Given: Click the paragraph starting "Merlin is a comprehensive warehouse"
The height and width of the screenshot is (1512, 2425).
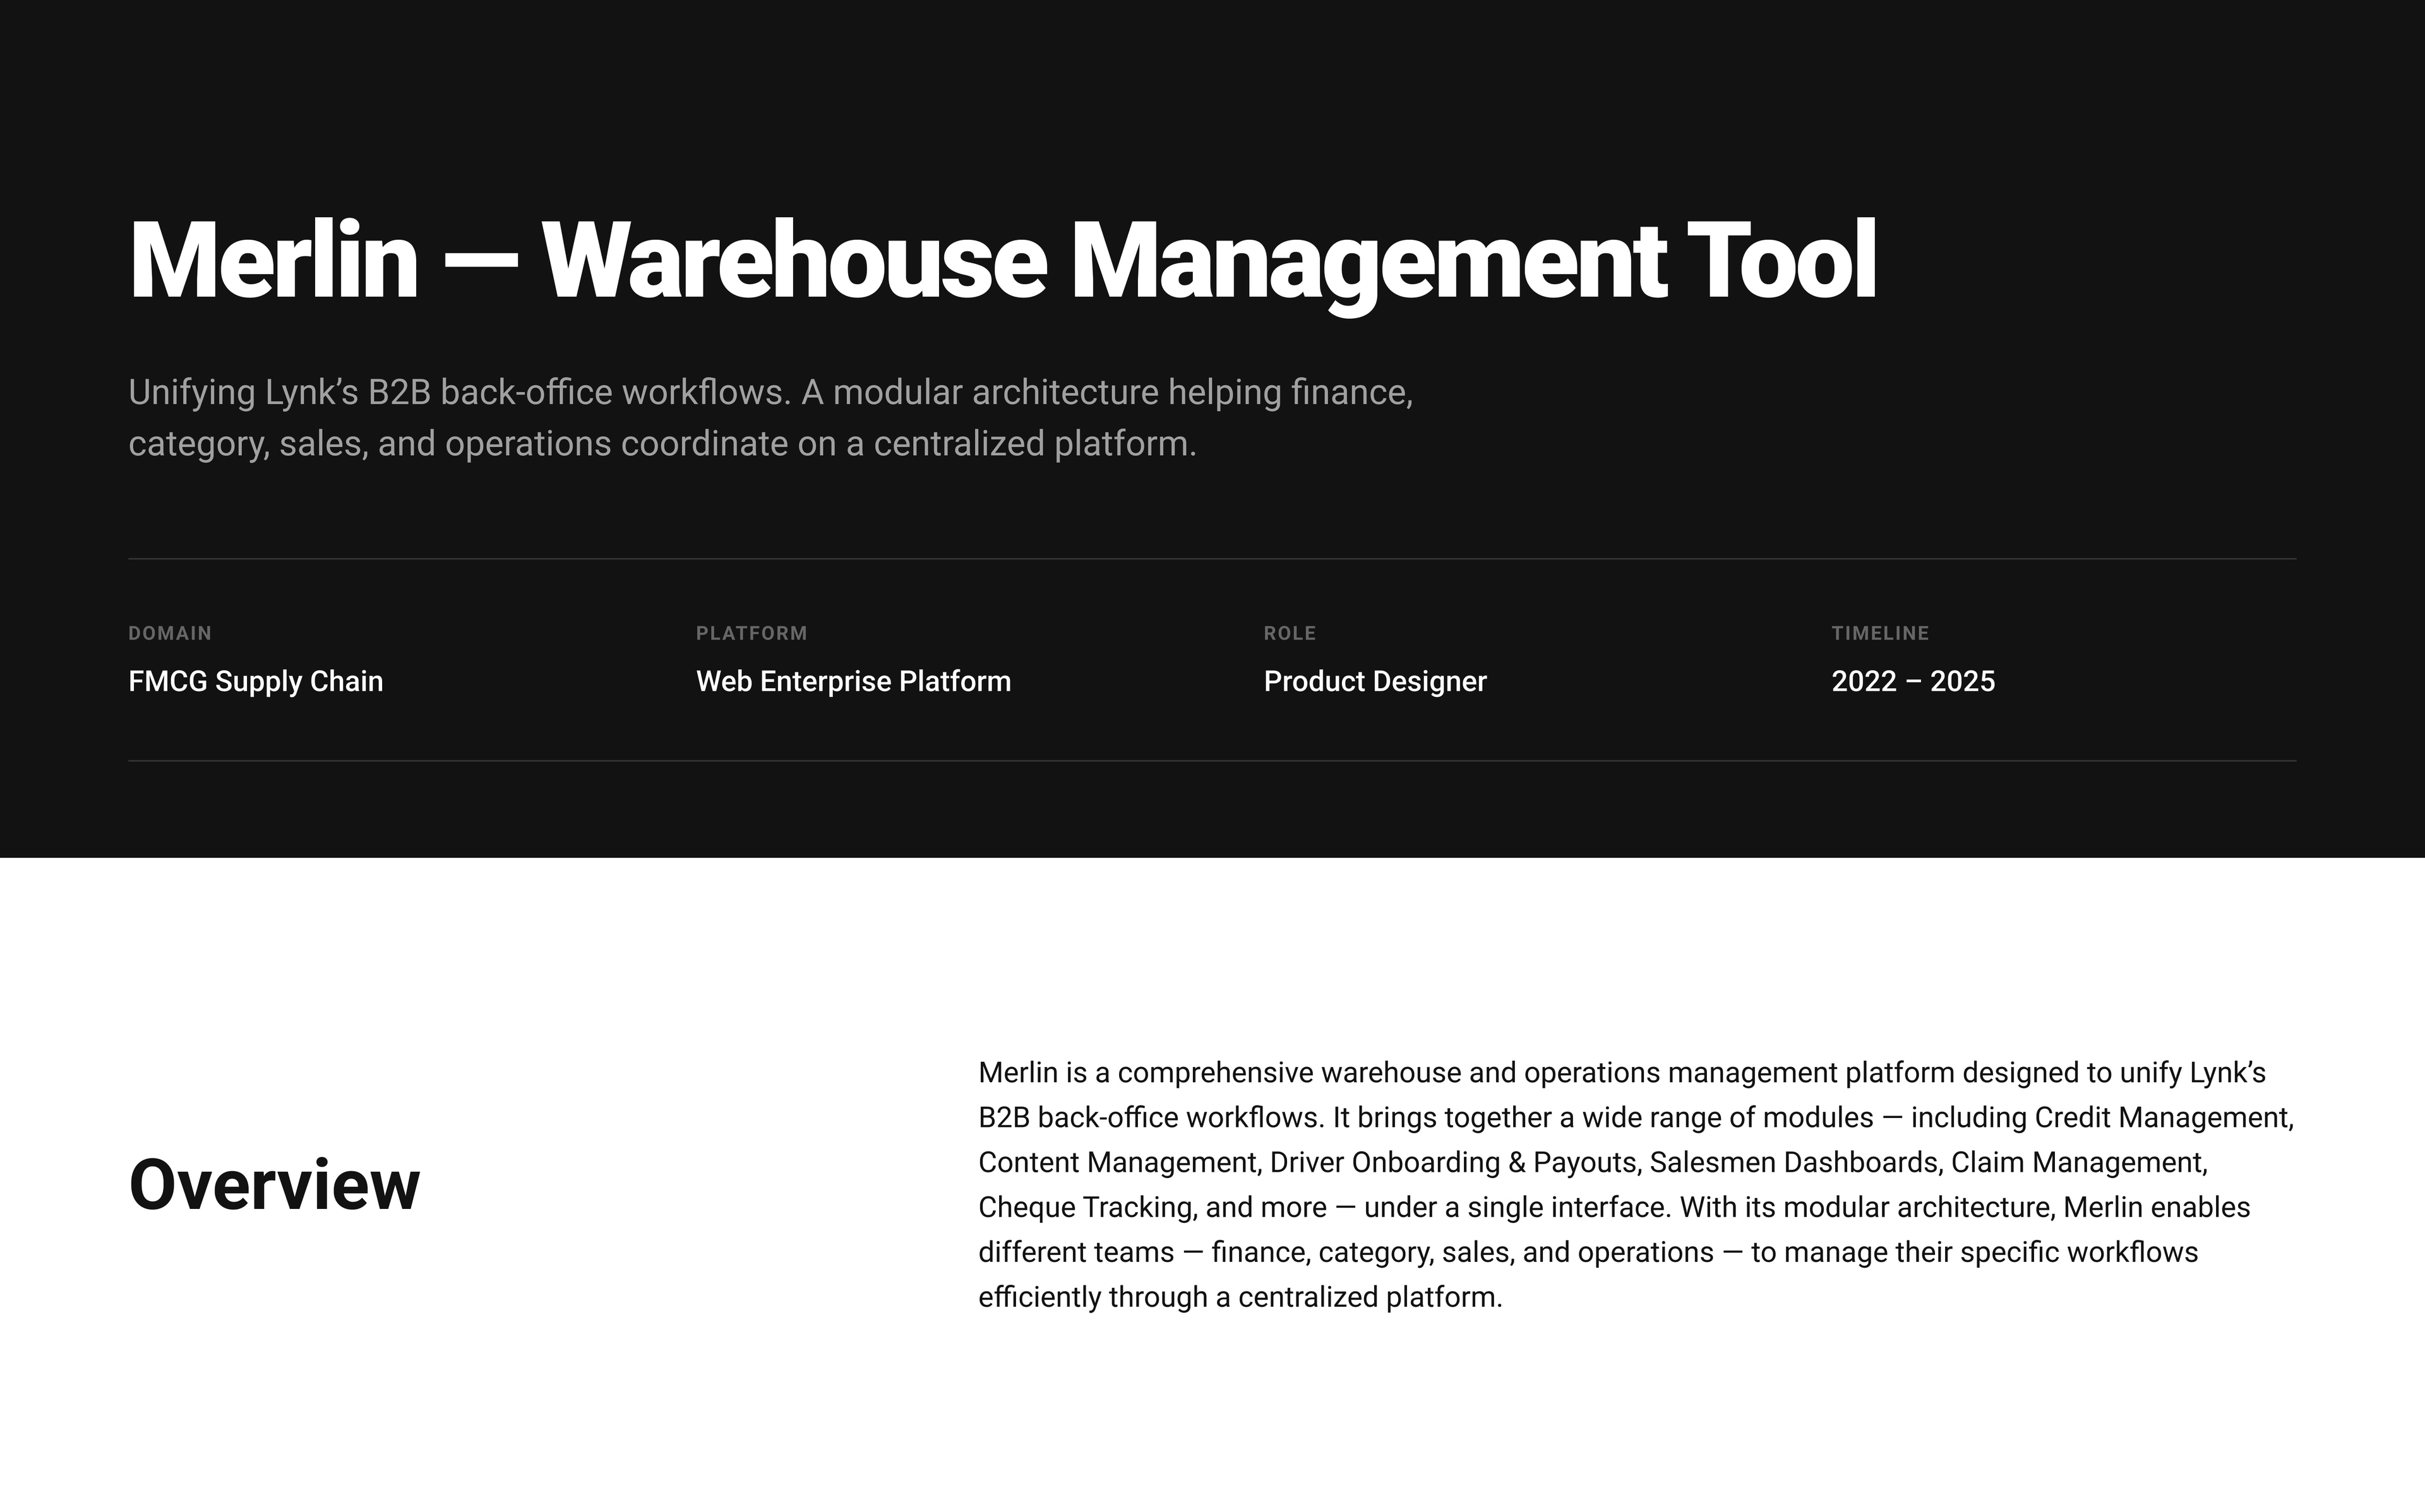Looking at the screenshot, I should (1636, 1185).
